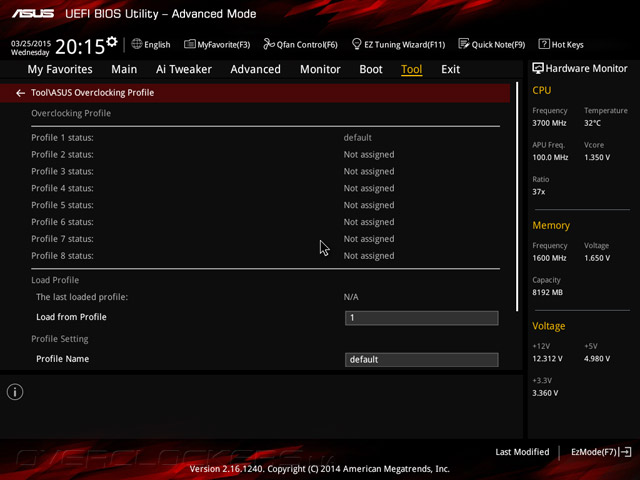Select the Monitor tab
The width and height of the screenshot is (640, 480).
coord(320,69)
